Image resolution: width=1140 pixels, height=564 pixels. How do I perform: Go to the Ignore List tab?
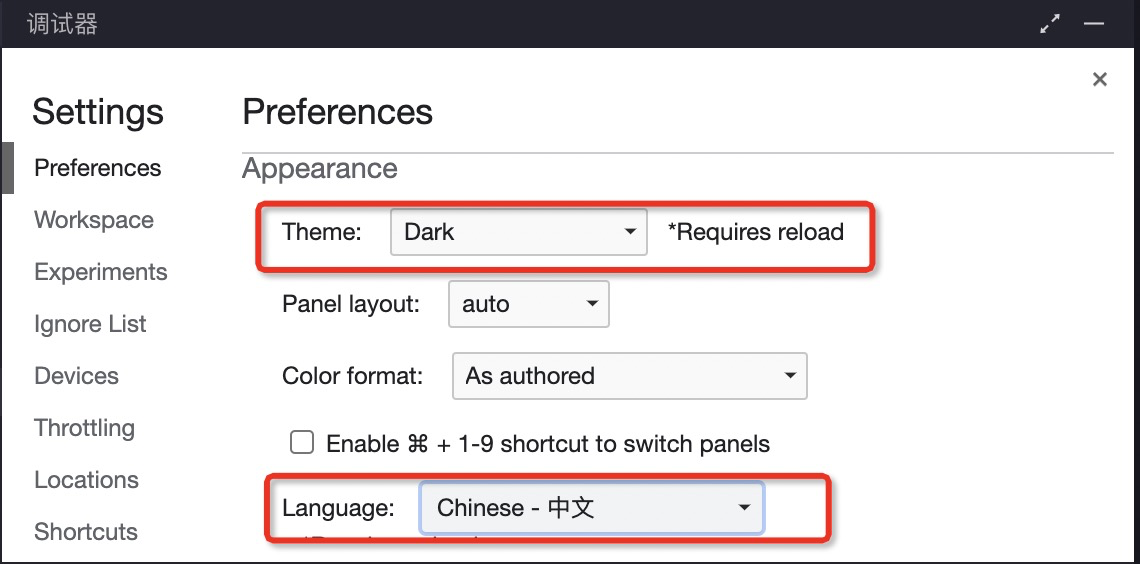pyautogui.click(x=90, y=324)
